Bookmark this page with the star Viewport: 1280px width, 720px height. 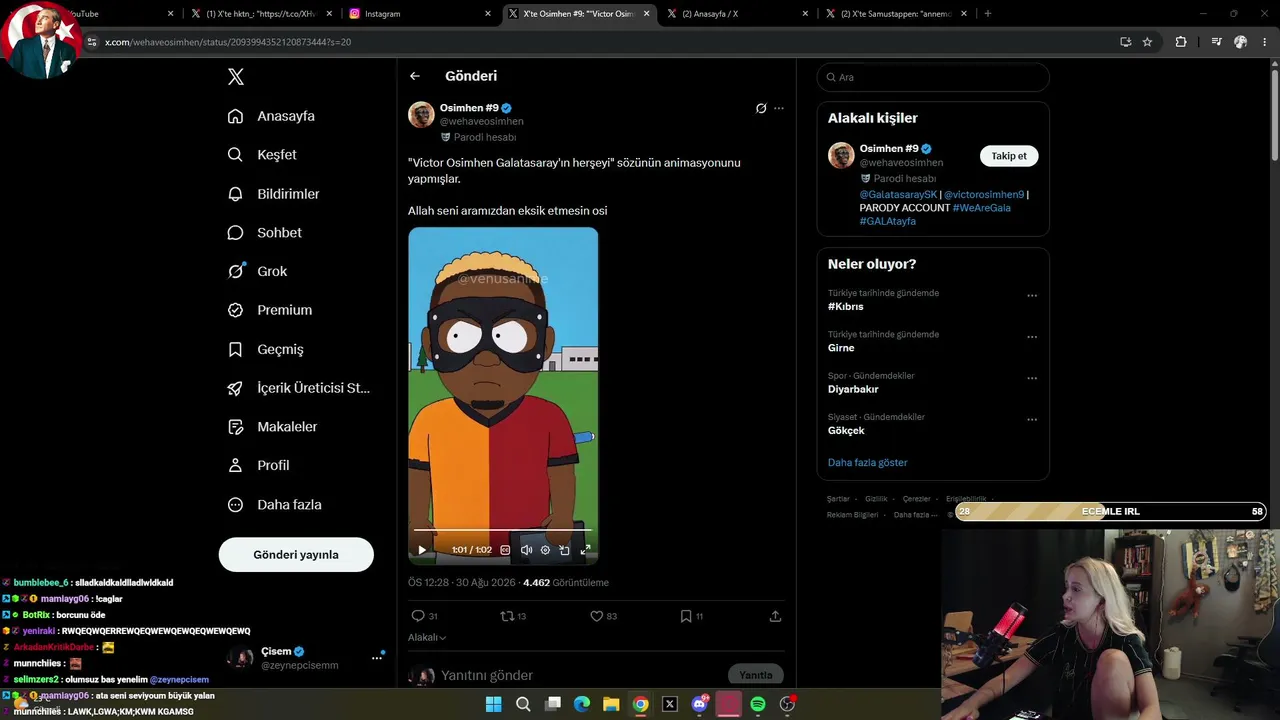[1147, 42]
